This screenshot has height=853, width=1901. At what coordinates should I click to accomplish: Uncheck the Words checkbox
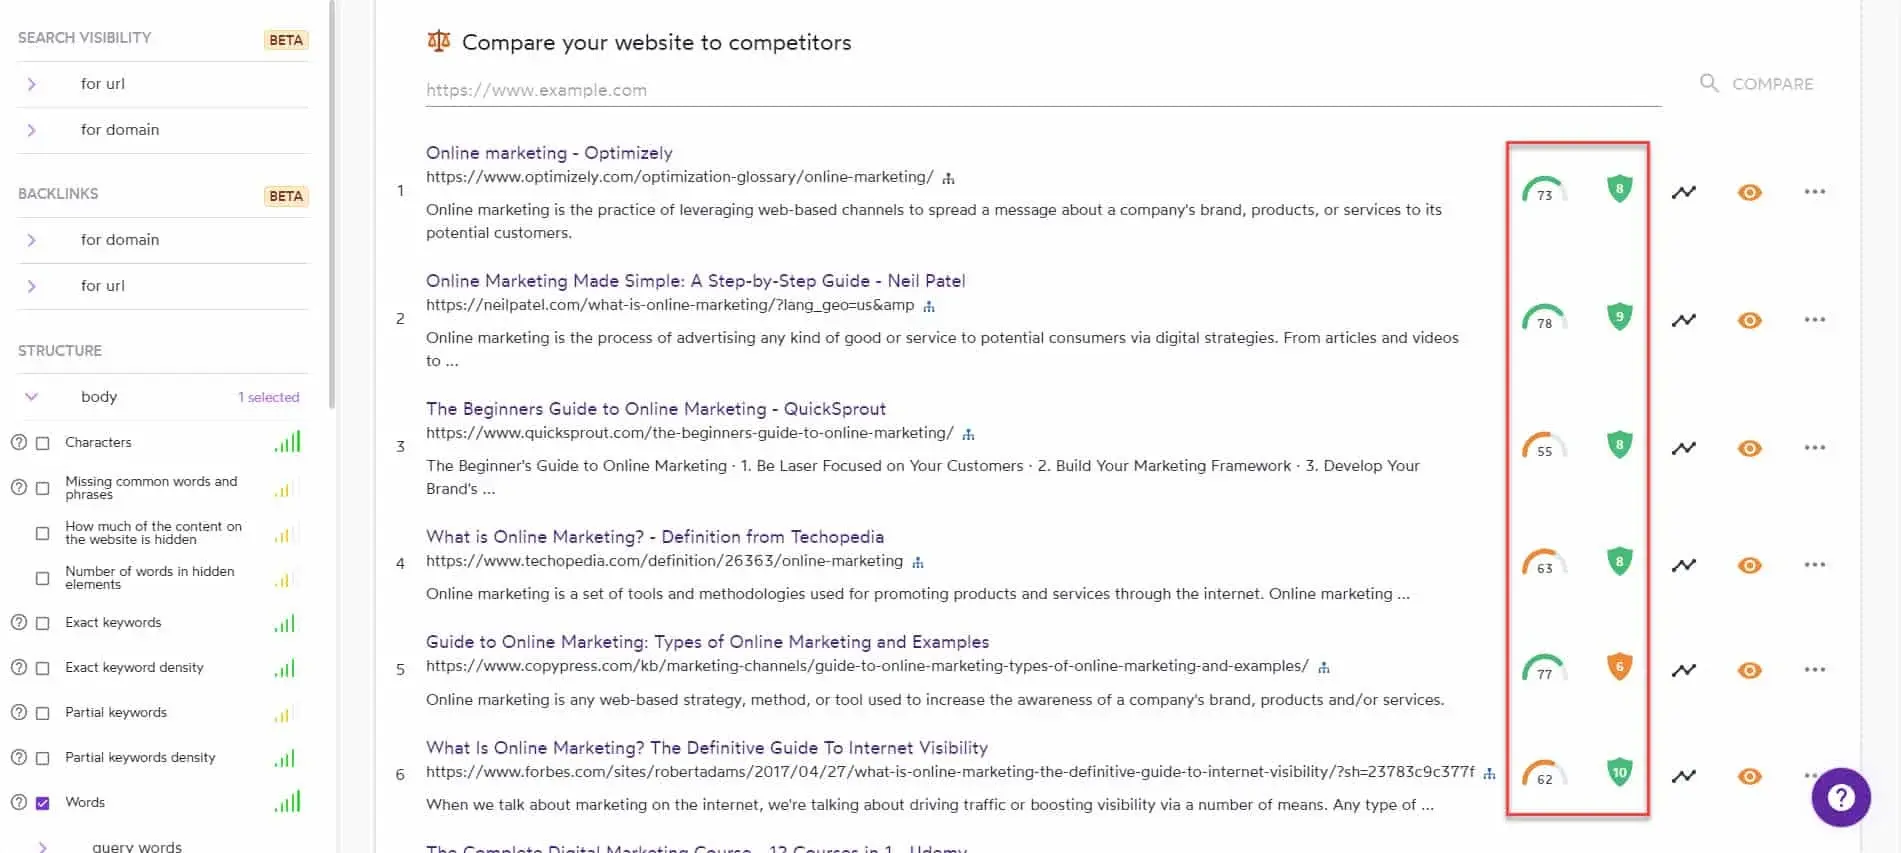coord(43,803)
